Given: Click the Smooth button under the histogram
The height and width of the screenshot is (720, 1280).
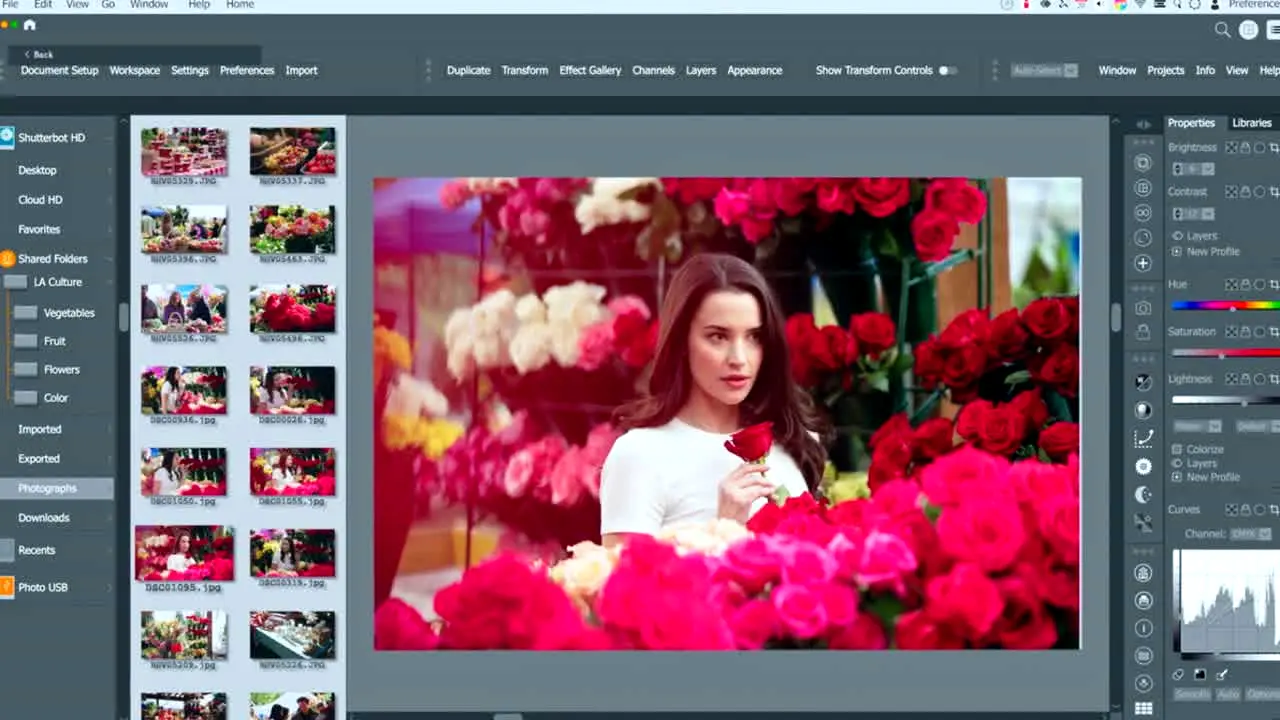Looking at the screenshot, I should (x=1192, y=694).
